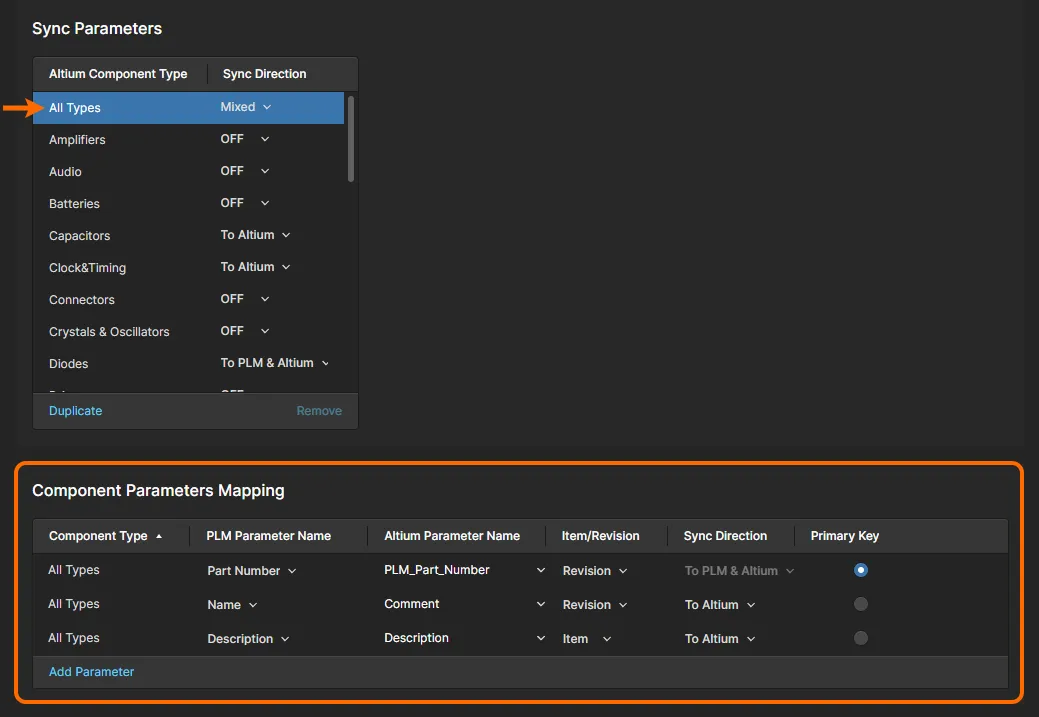Sort by Component Type column arrow
The width and height of the screenshot is (1039, 717).
click(x=158, y=536)
